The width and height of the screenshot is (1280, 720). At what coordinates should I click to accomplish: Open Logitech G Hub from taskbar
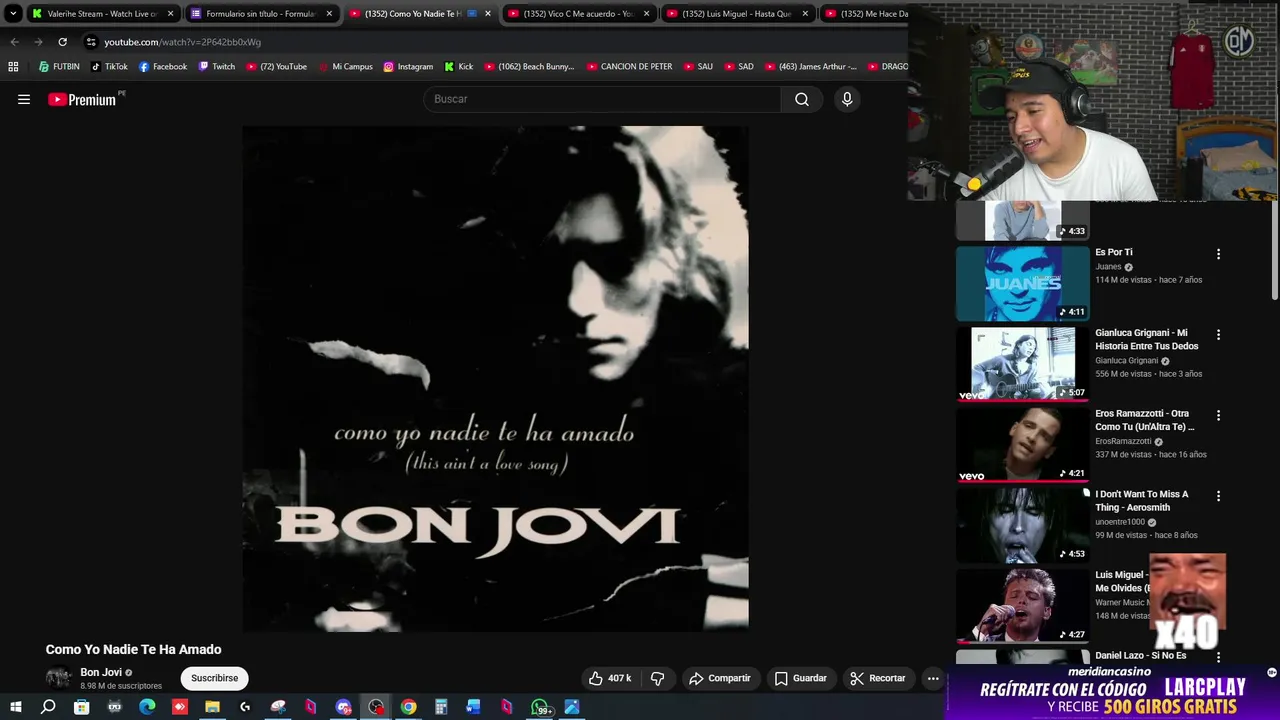pos(245,707)
